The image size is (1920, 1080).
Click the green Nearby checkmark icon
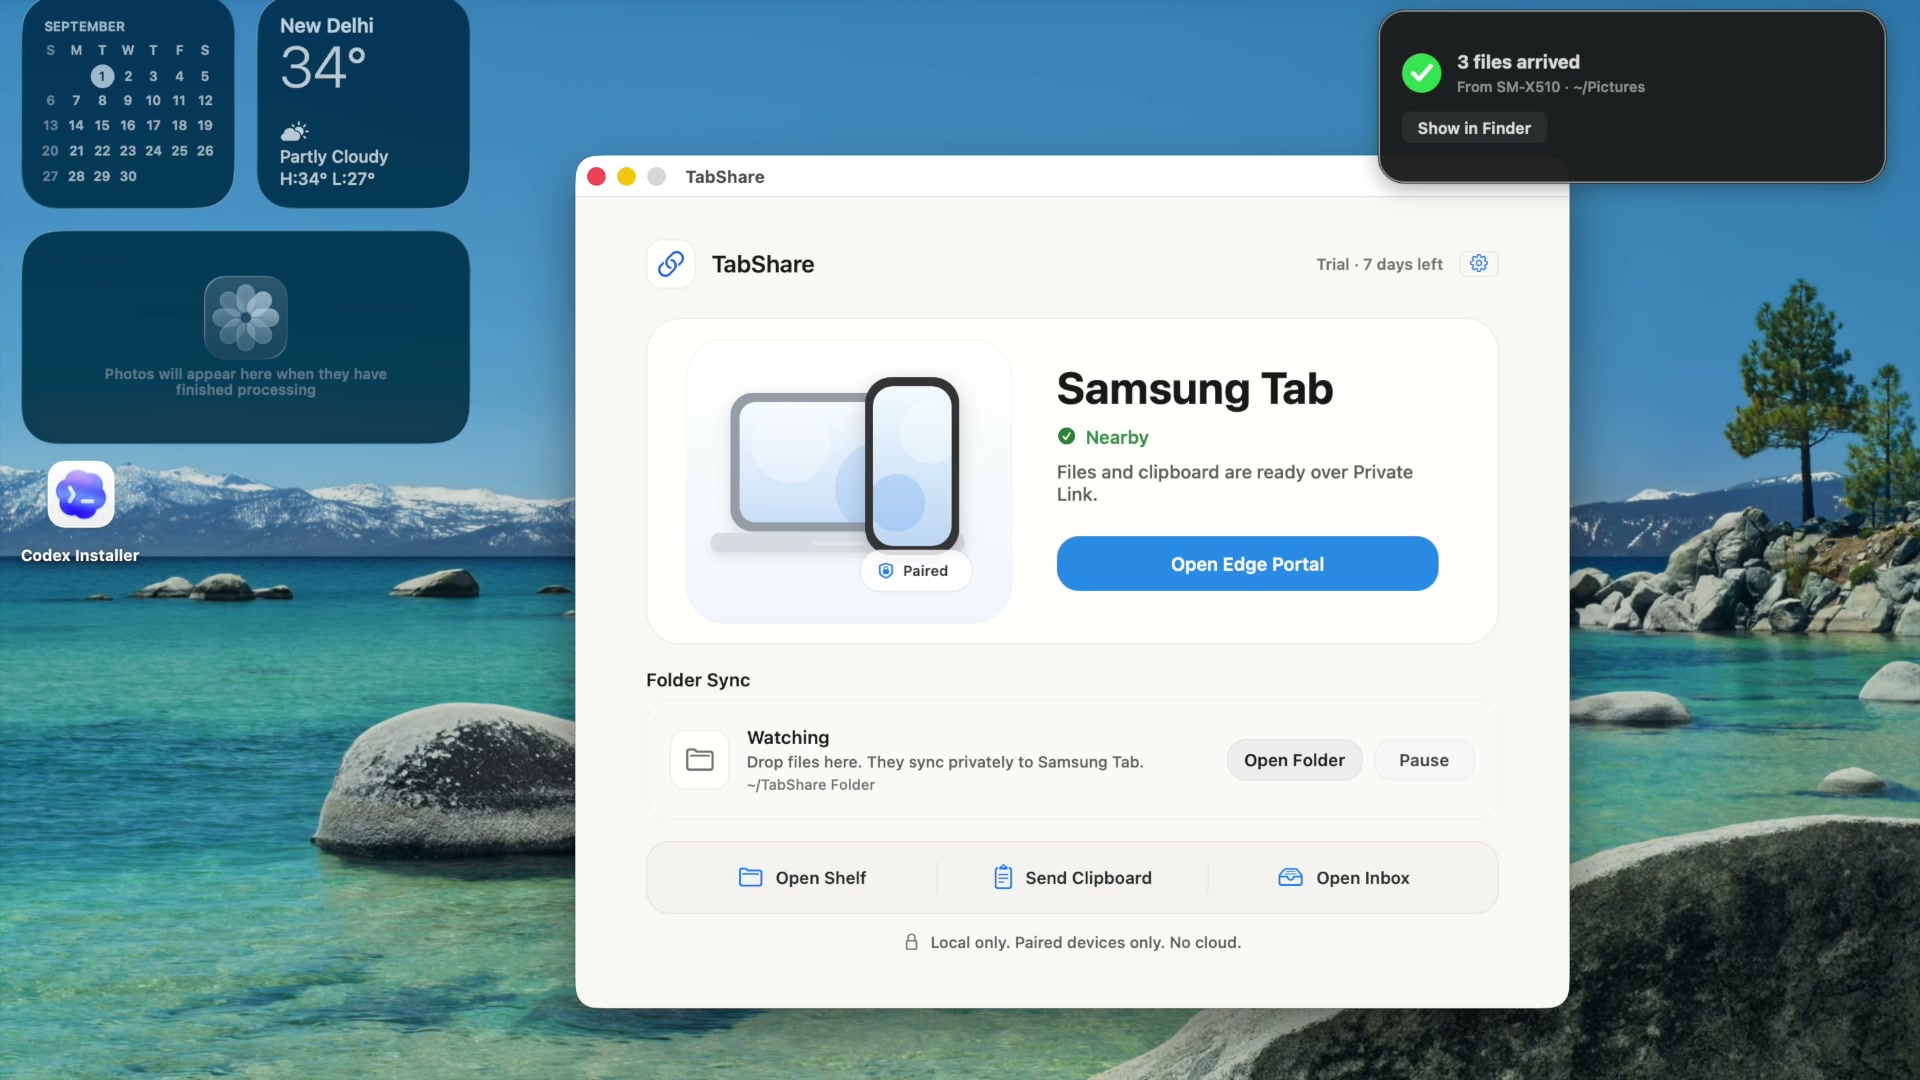(x=1067, y=437)
